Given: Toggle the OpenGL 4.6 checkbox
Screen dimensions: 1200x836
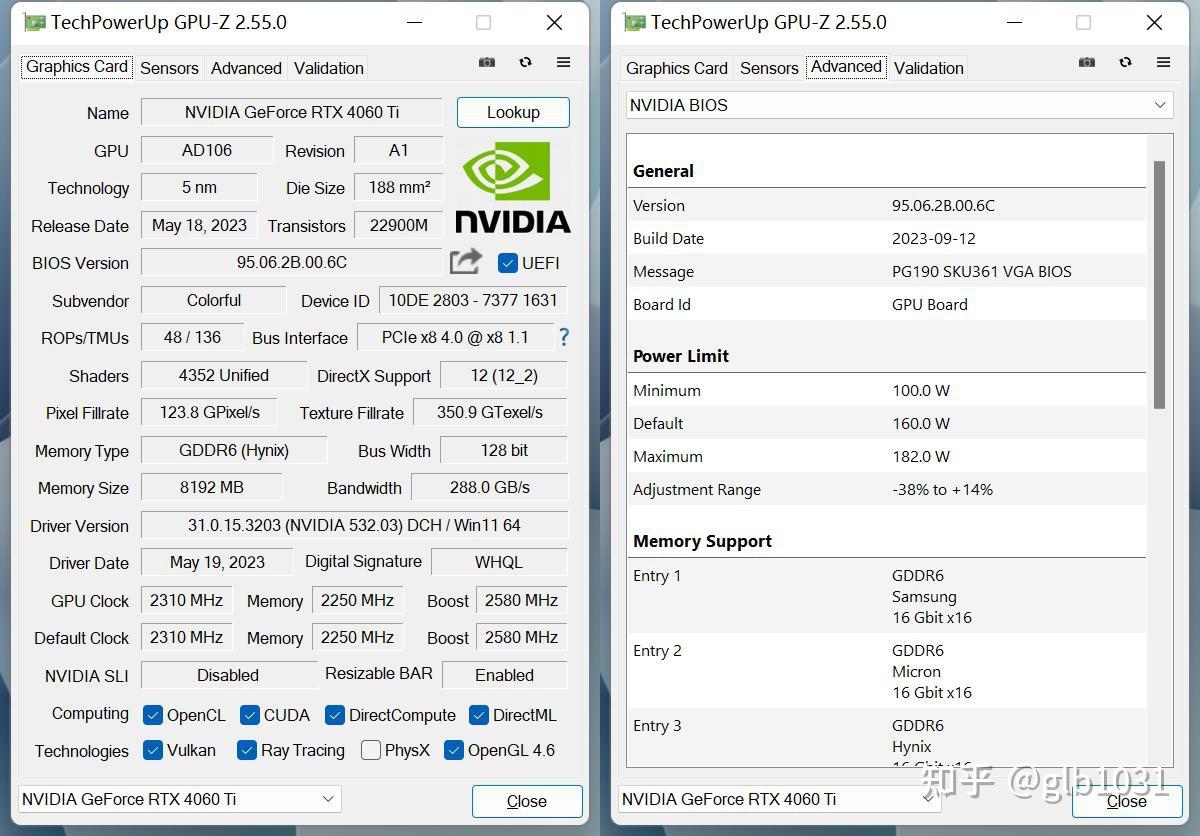Looking at the screenshot, I should tap(454, 750).
